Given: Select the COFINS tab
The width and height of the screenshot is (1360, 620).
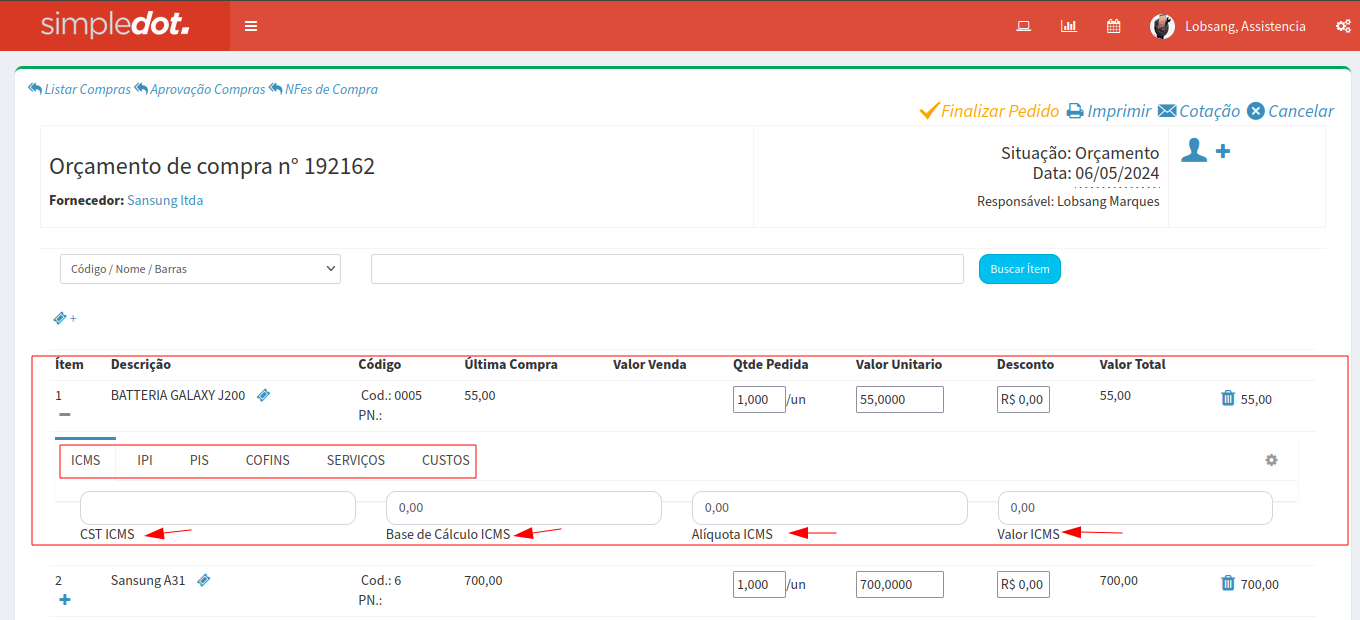Looking at the screenshot, I should click(x=267, y=461).
